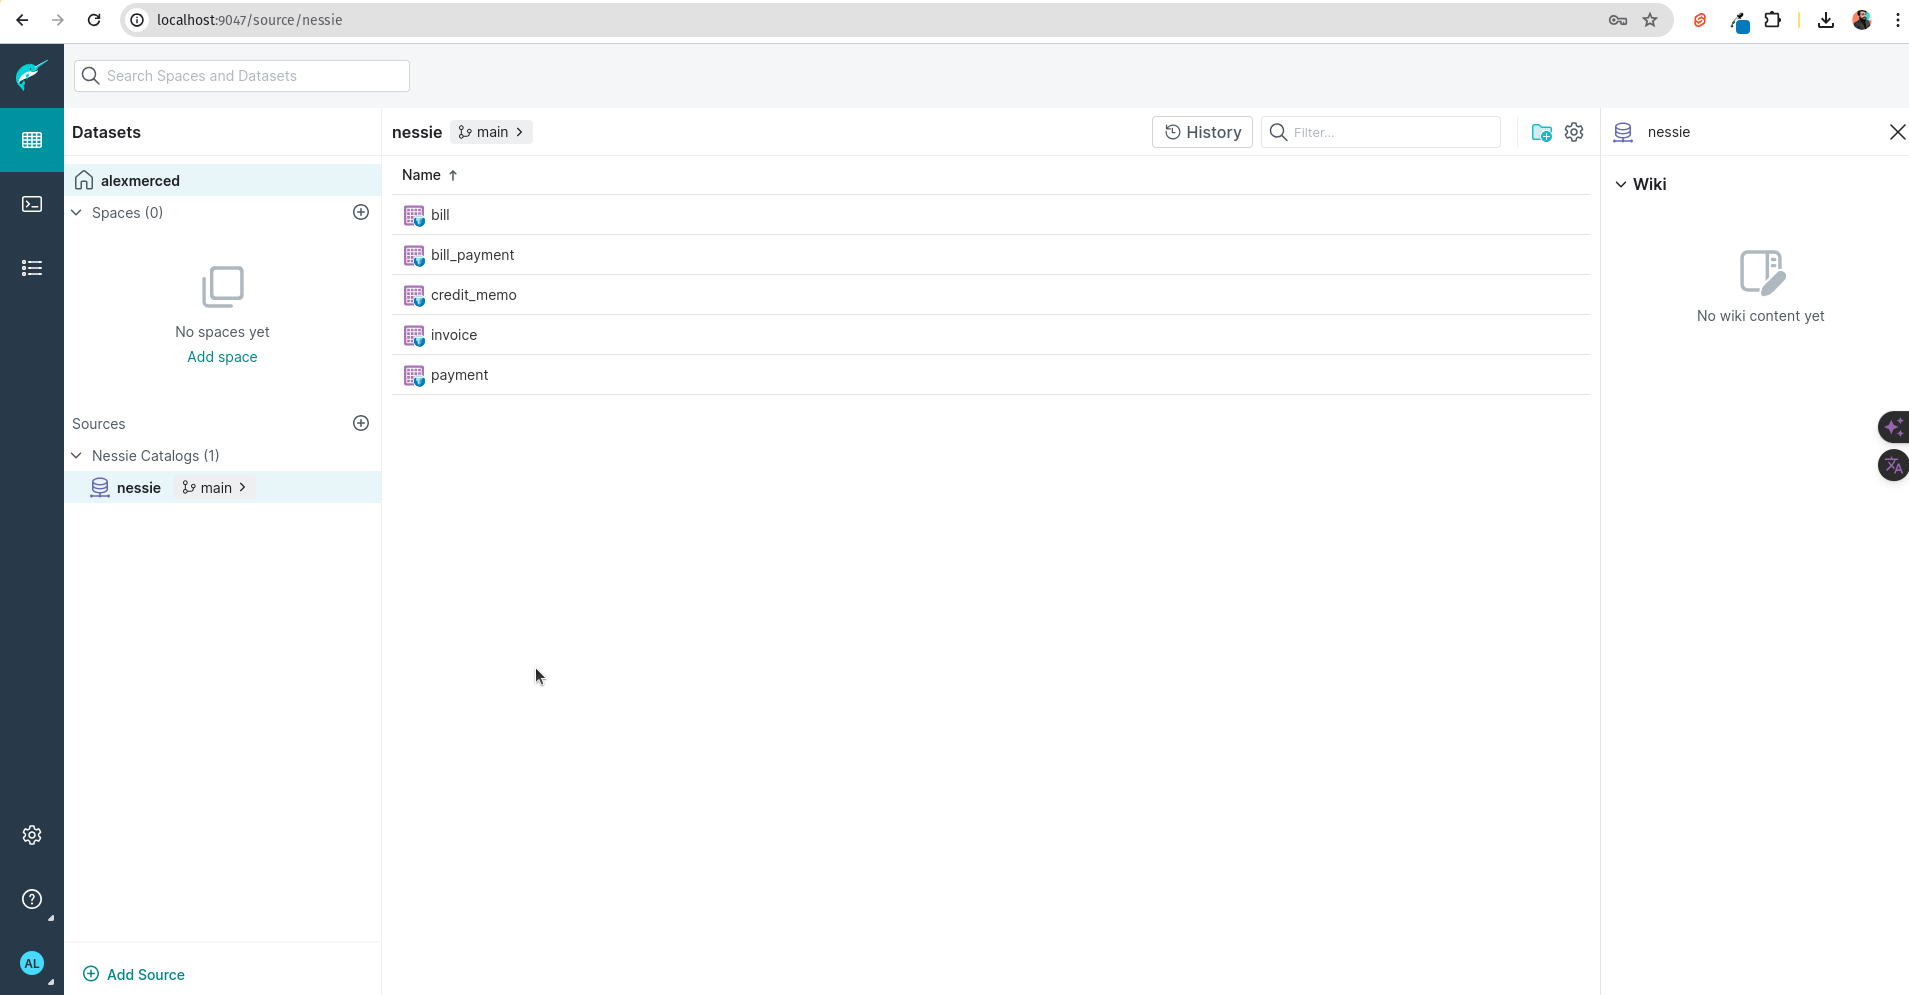Screen dimensions: 1909x995
Task: Click the nessie database icon in details panel
Action: 1622,131
